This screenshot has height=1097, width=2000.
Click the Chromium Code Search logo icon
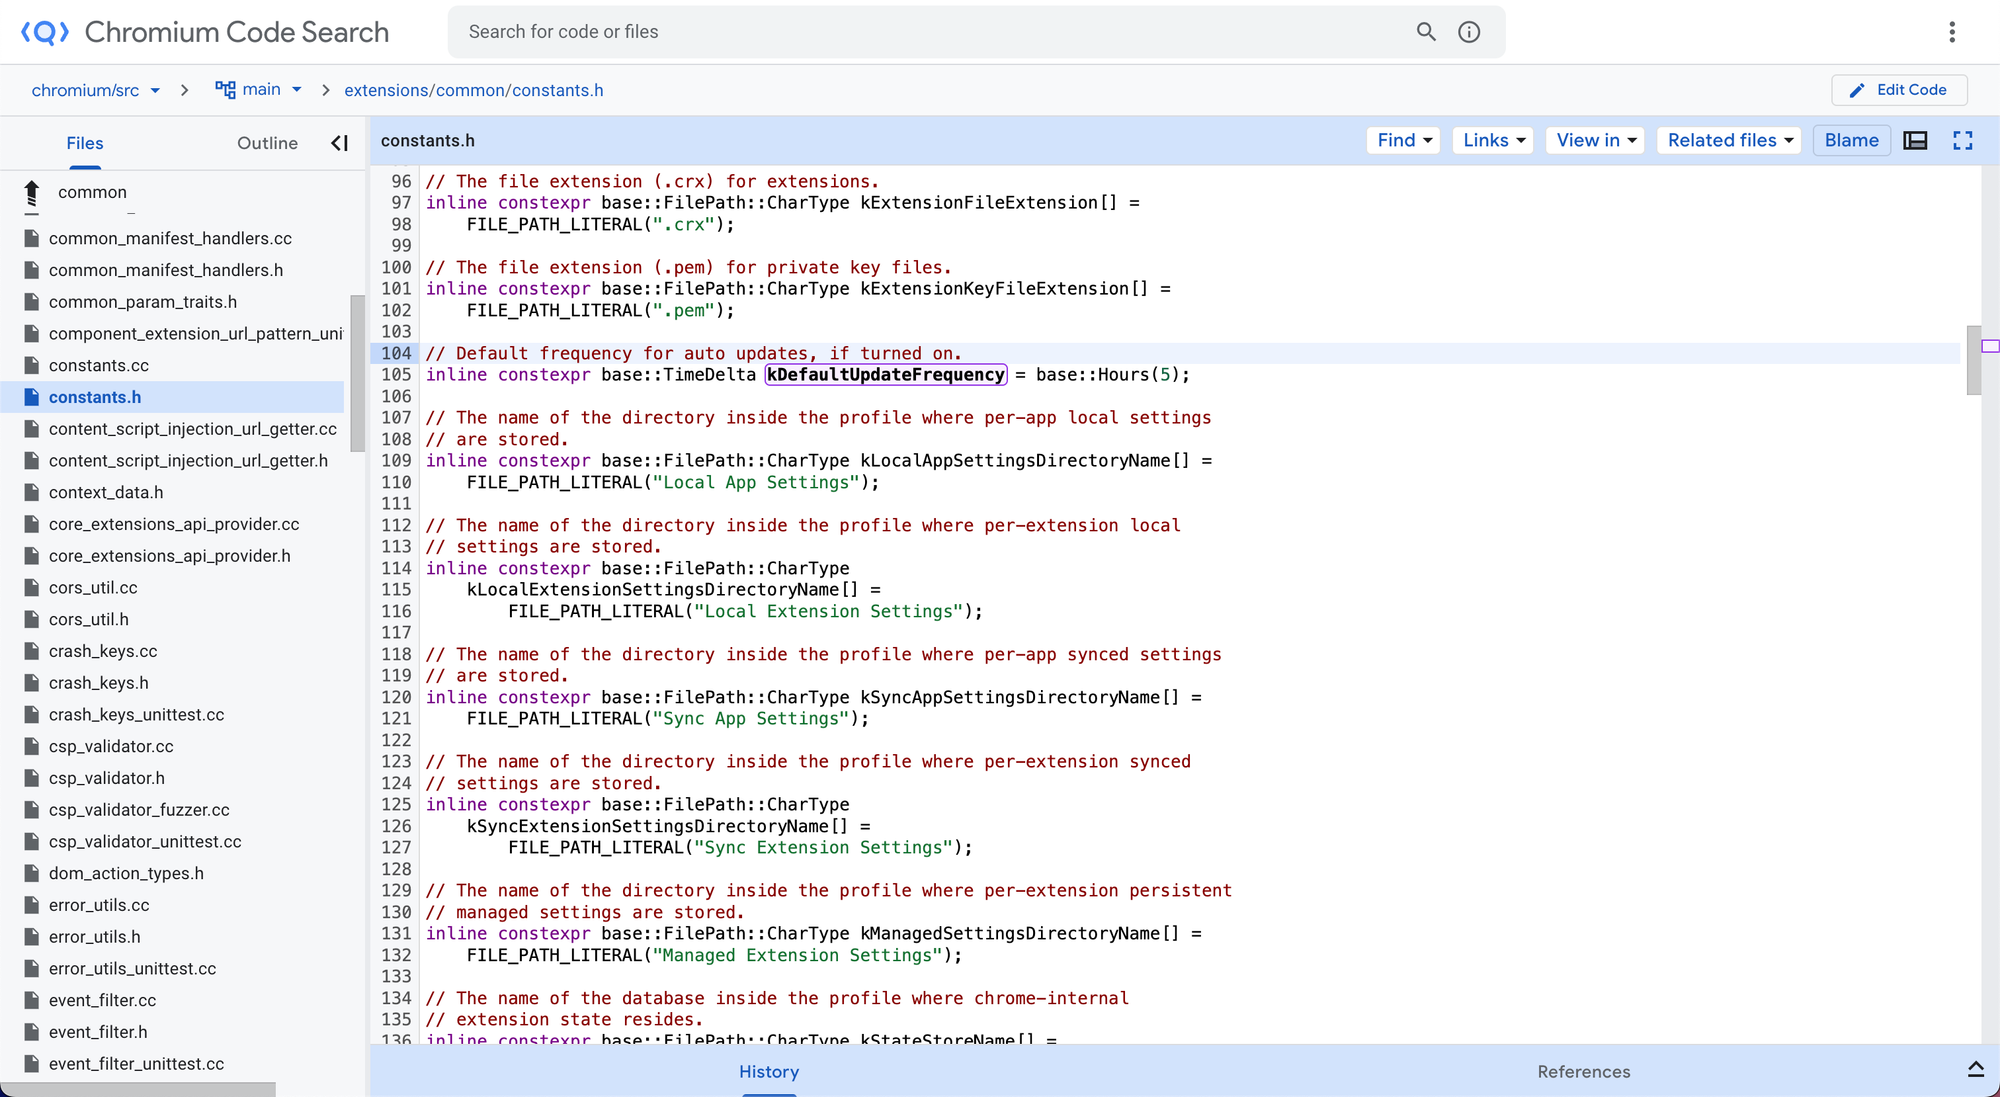click(x=45, y=32)
